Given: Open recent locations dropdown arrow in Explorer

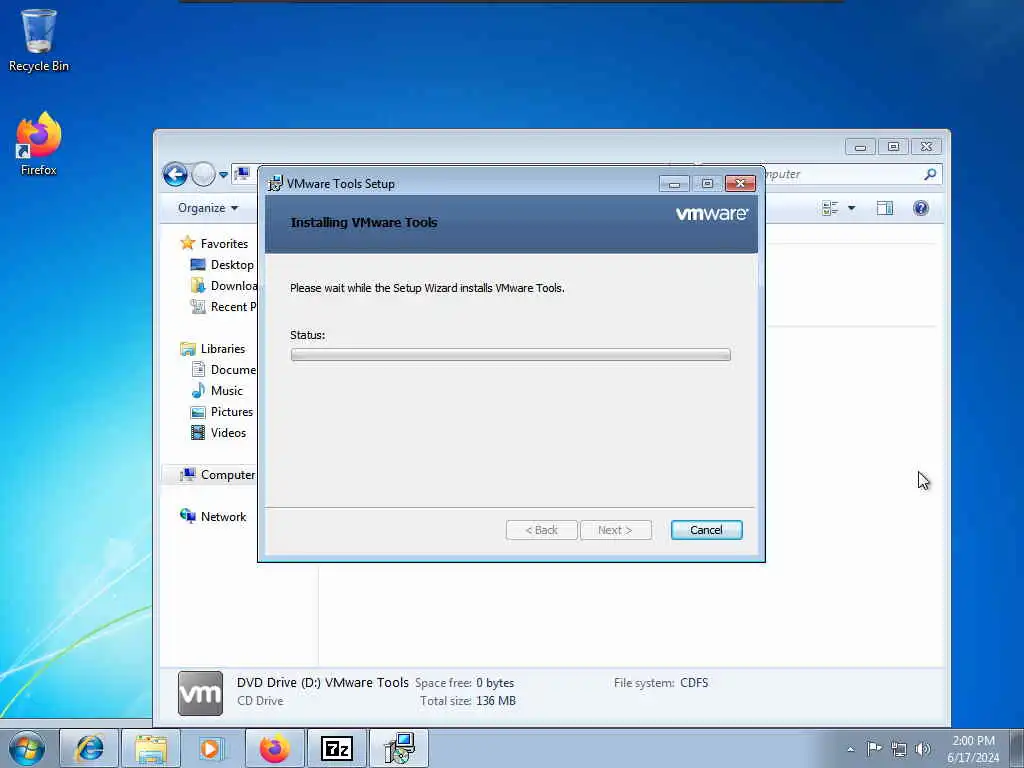Looking at the screenshot, I should [223, 175].
